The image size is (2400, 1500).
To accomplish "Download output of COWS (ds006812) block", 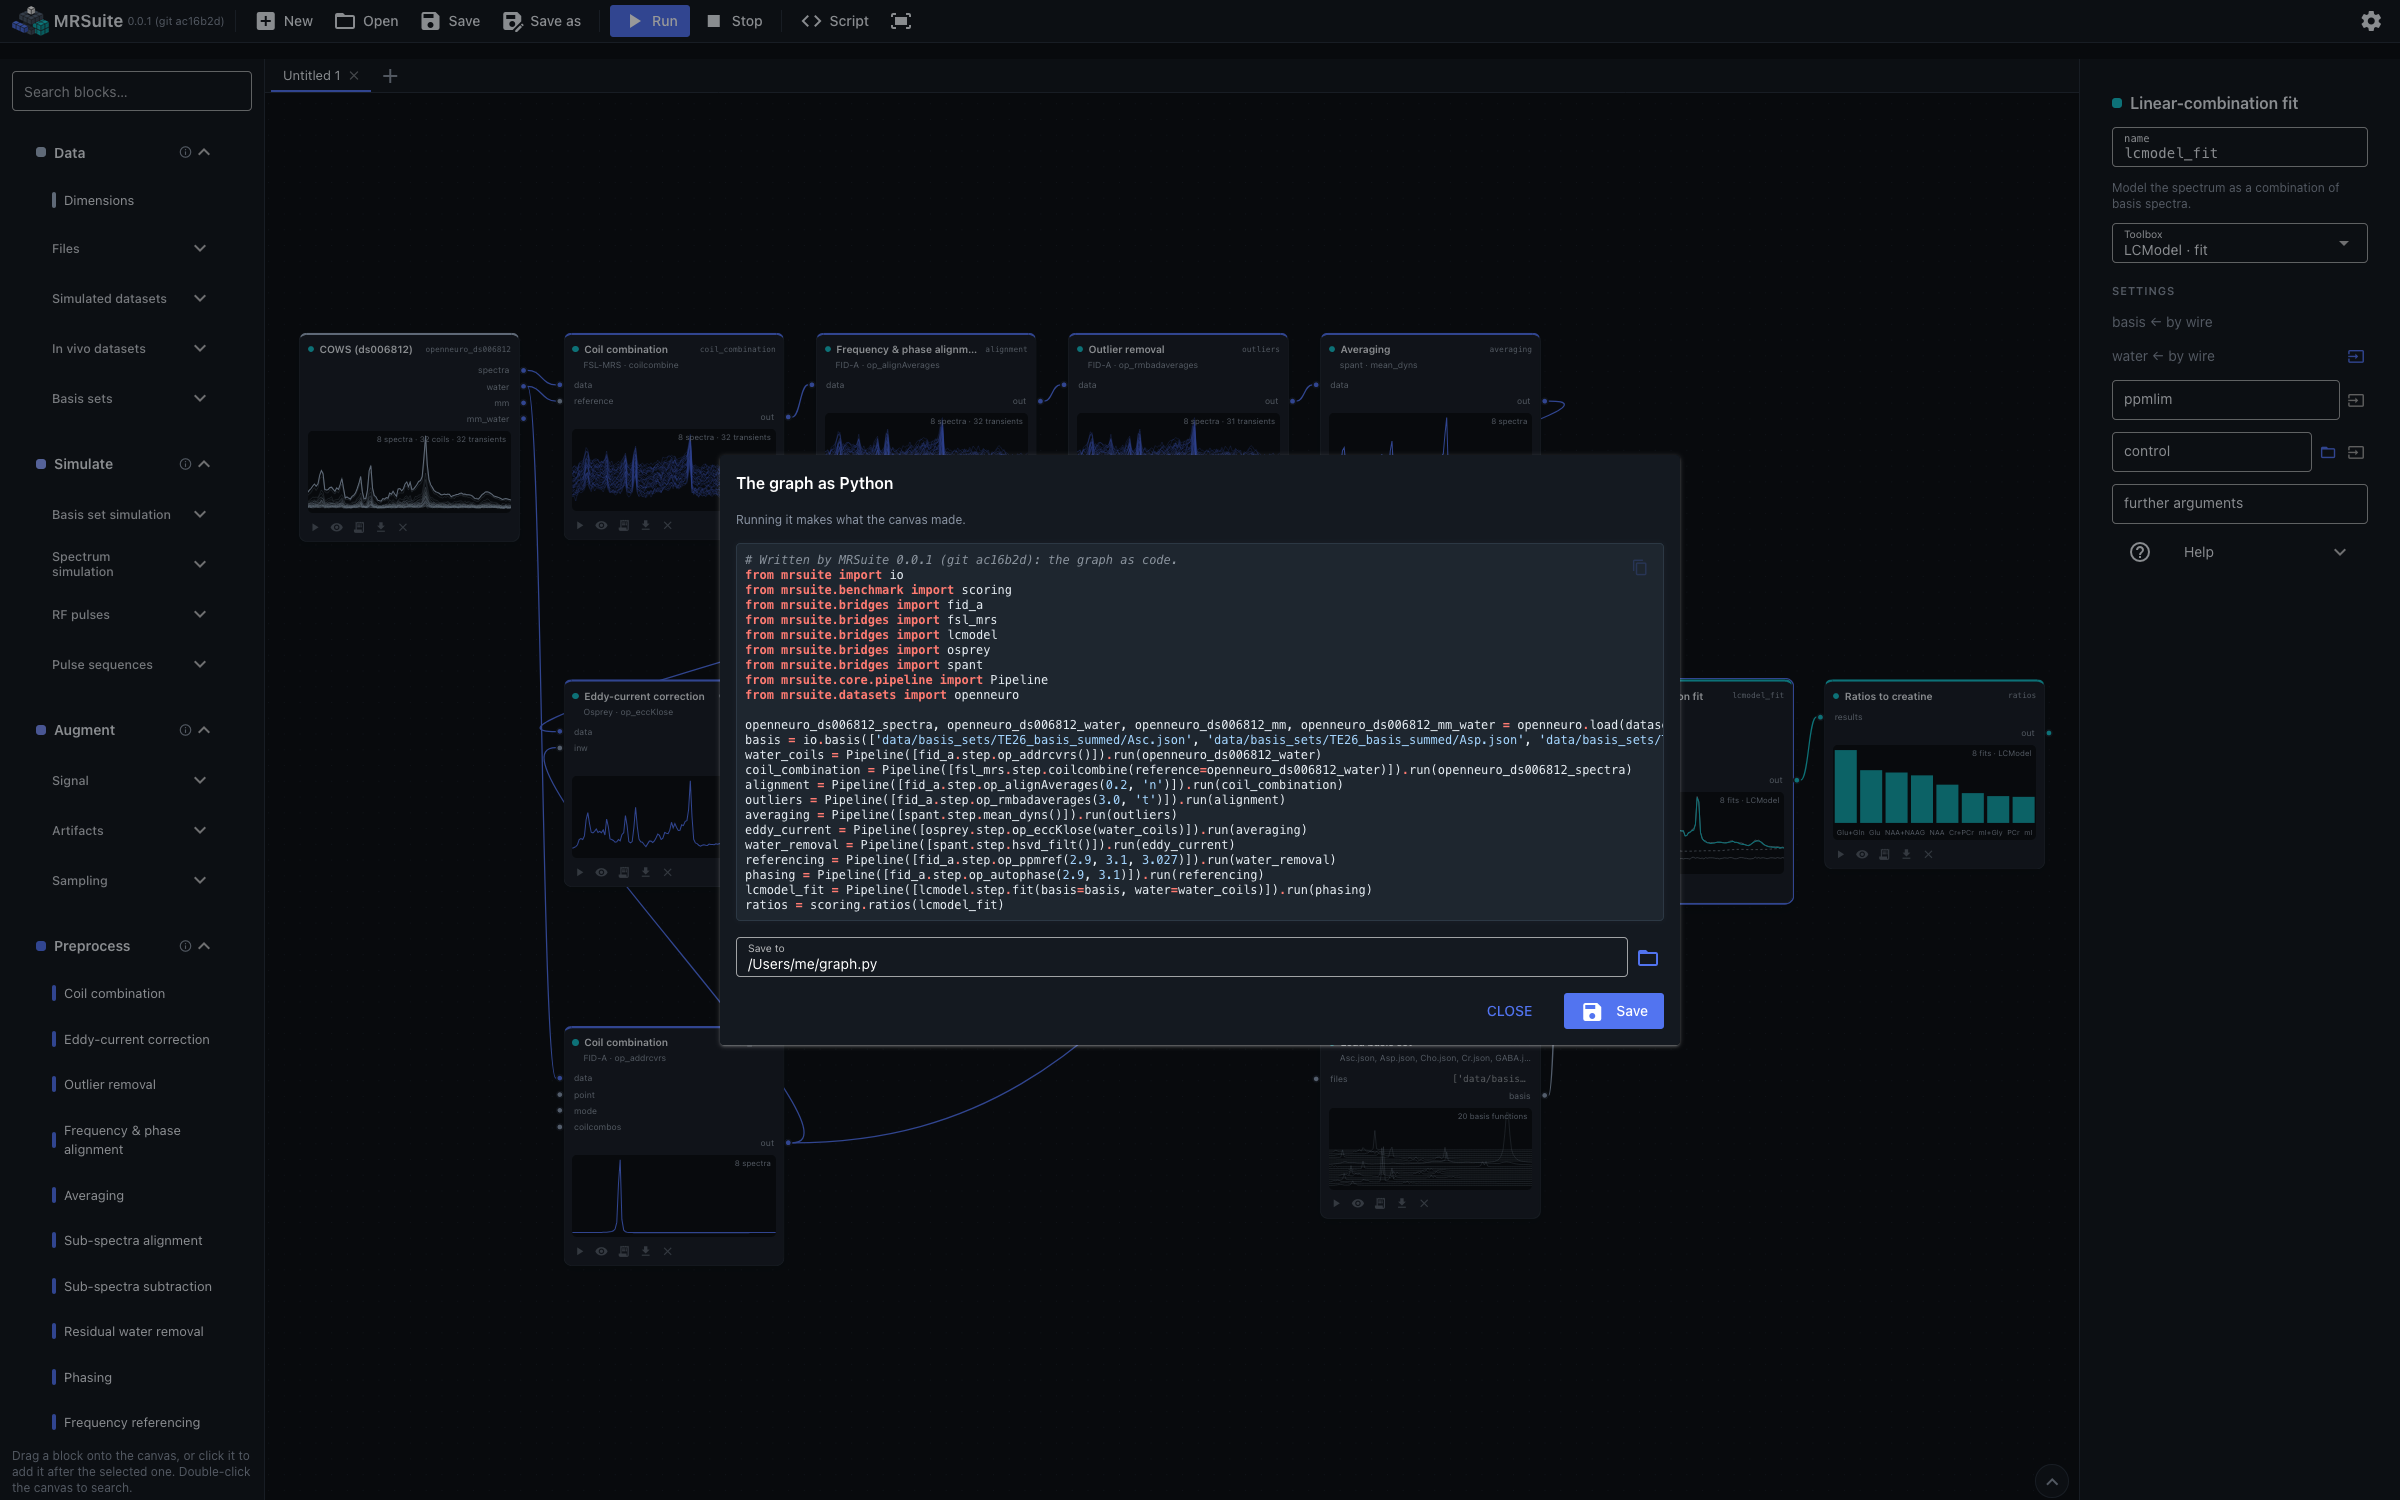I will point(381,527).
